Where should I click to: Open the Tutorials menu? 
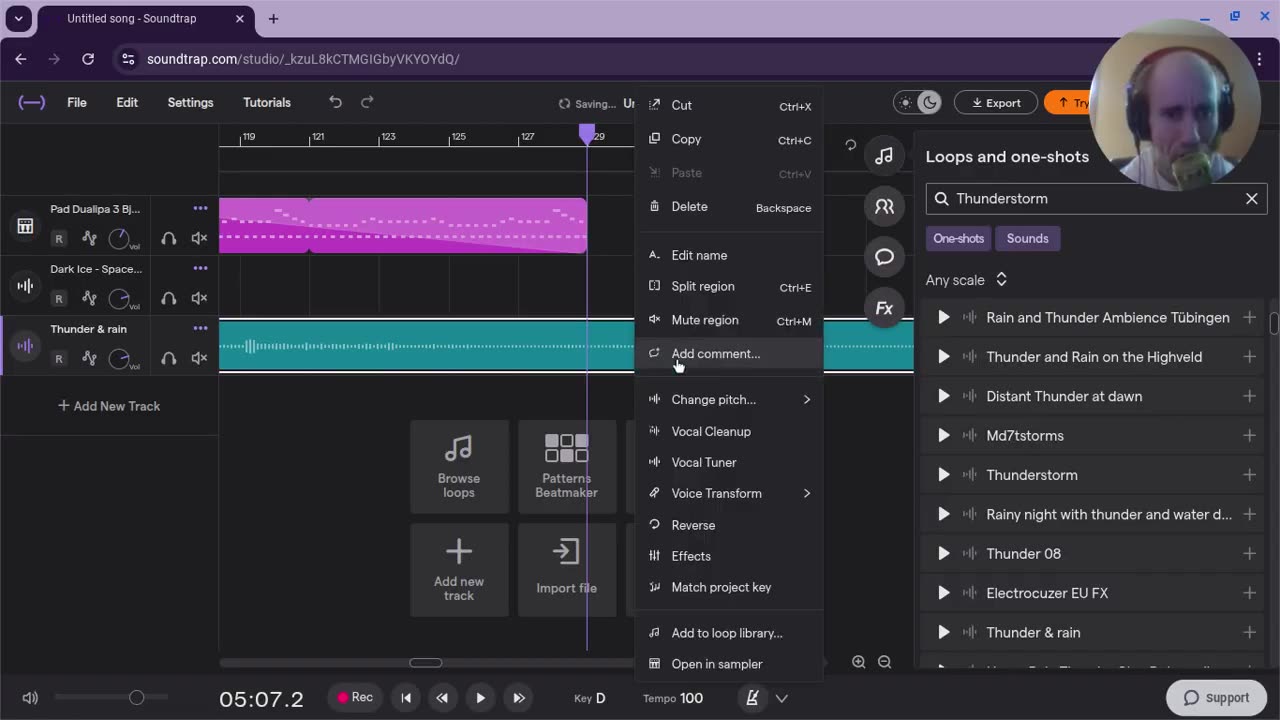267,102
